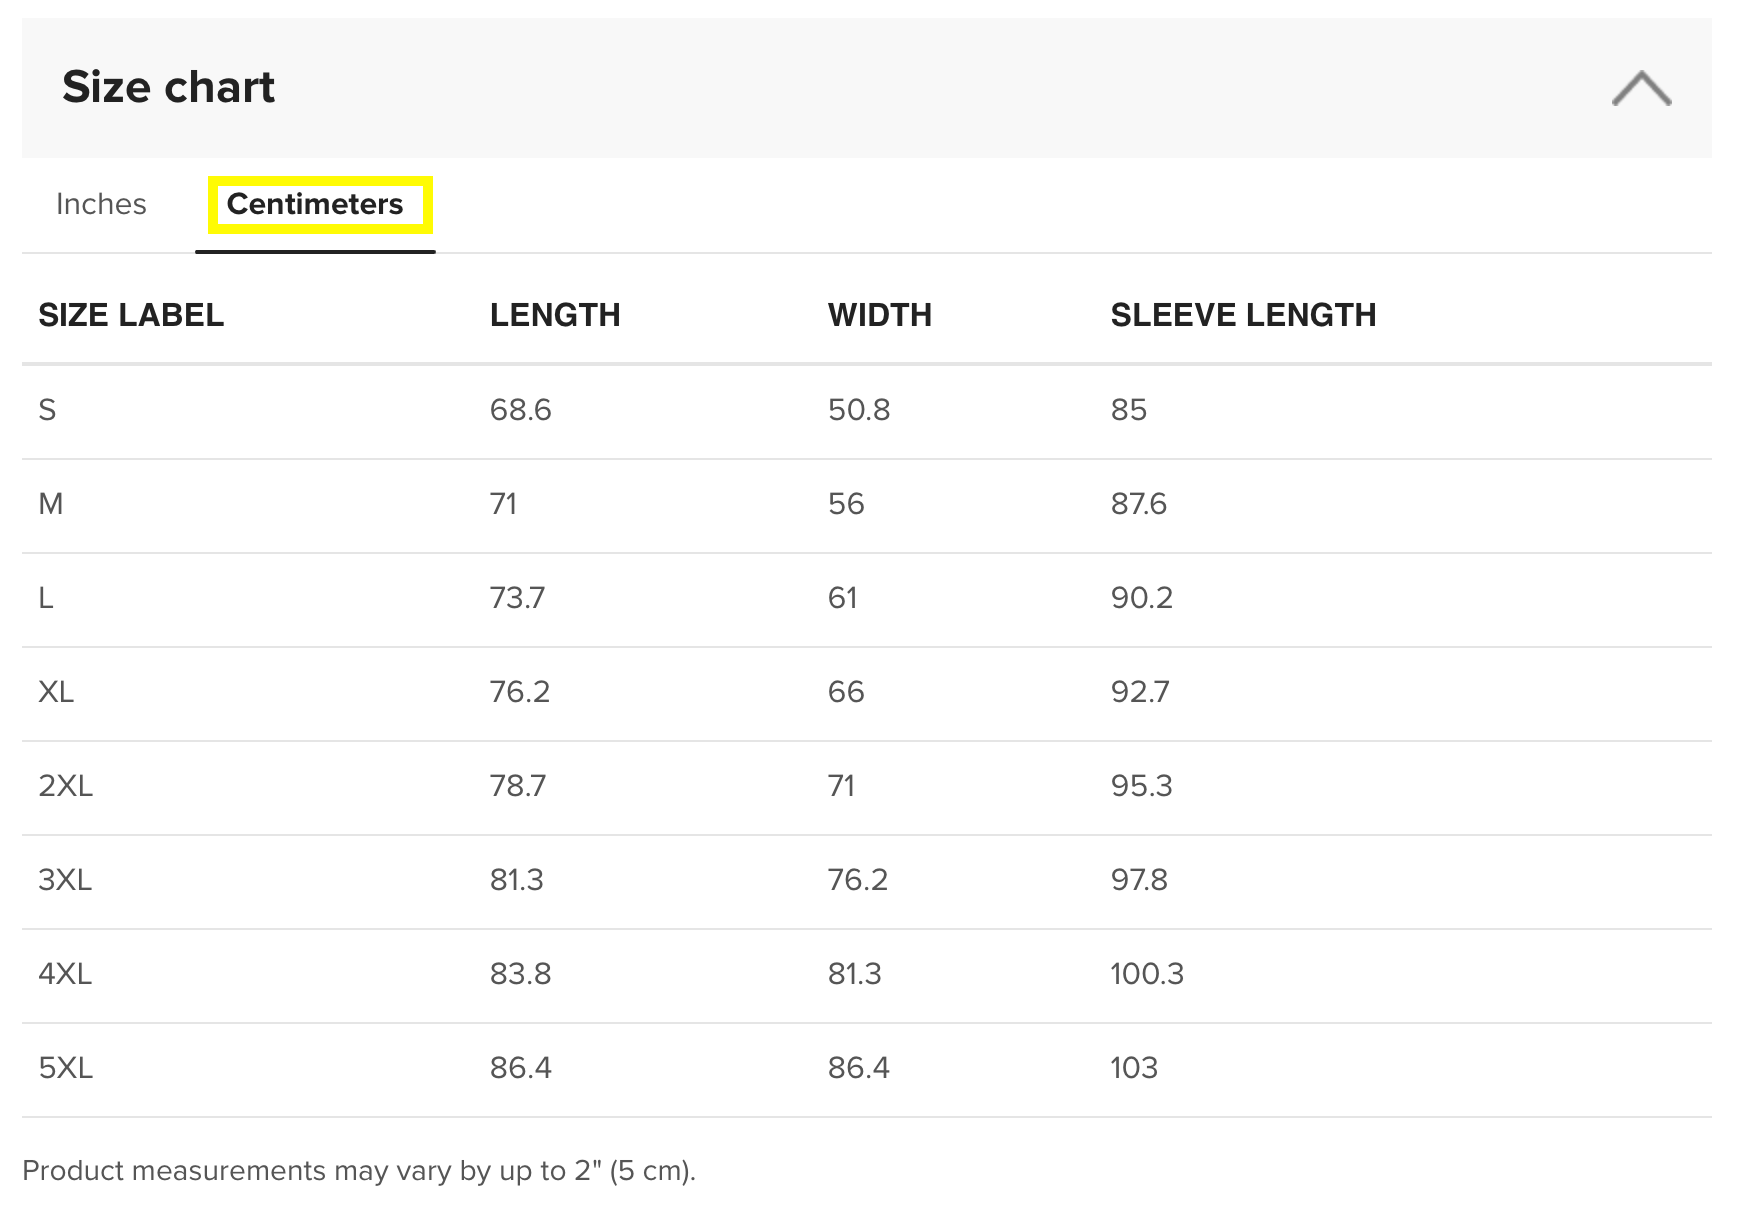The width and height of the screenshot is (1738, 1226).
Task: Select the L size row label
Action: pos(46,598)
